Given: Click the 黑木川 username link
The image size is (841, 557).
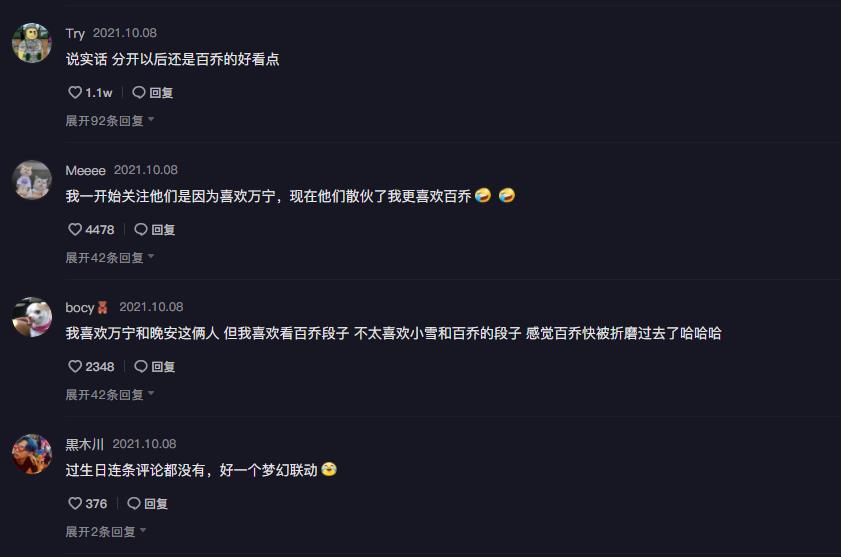Looking at the screenshot, I should [85, 444].
